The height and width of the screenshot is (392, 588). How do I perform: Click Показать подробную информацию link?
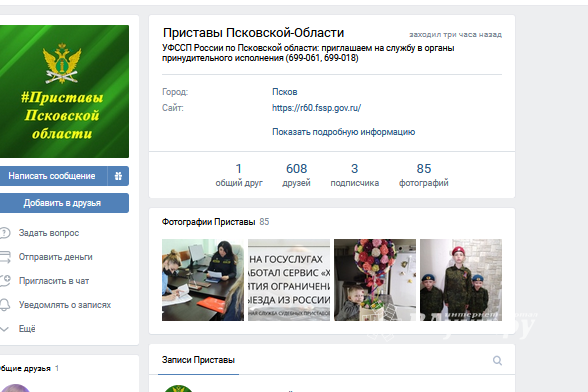[344, 132]
